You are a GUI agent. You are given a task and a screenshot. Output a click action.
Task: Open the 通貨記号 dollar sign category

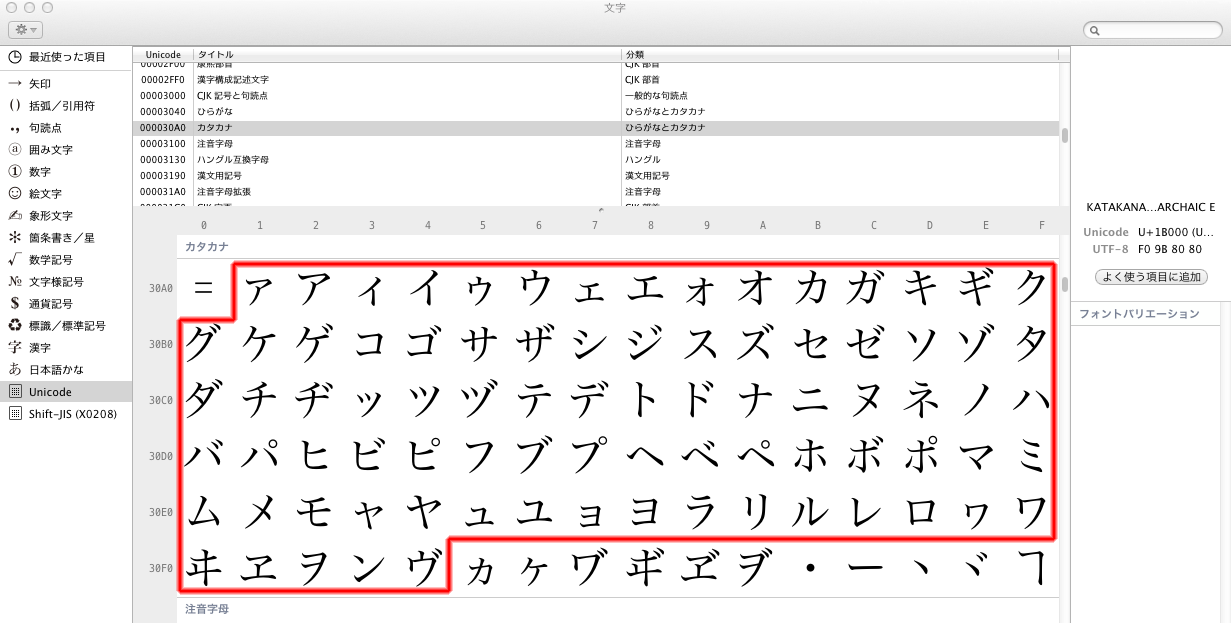tap(15, 304)
